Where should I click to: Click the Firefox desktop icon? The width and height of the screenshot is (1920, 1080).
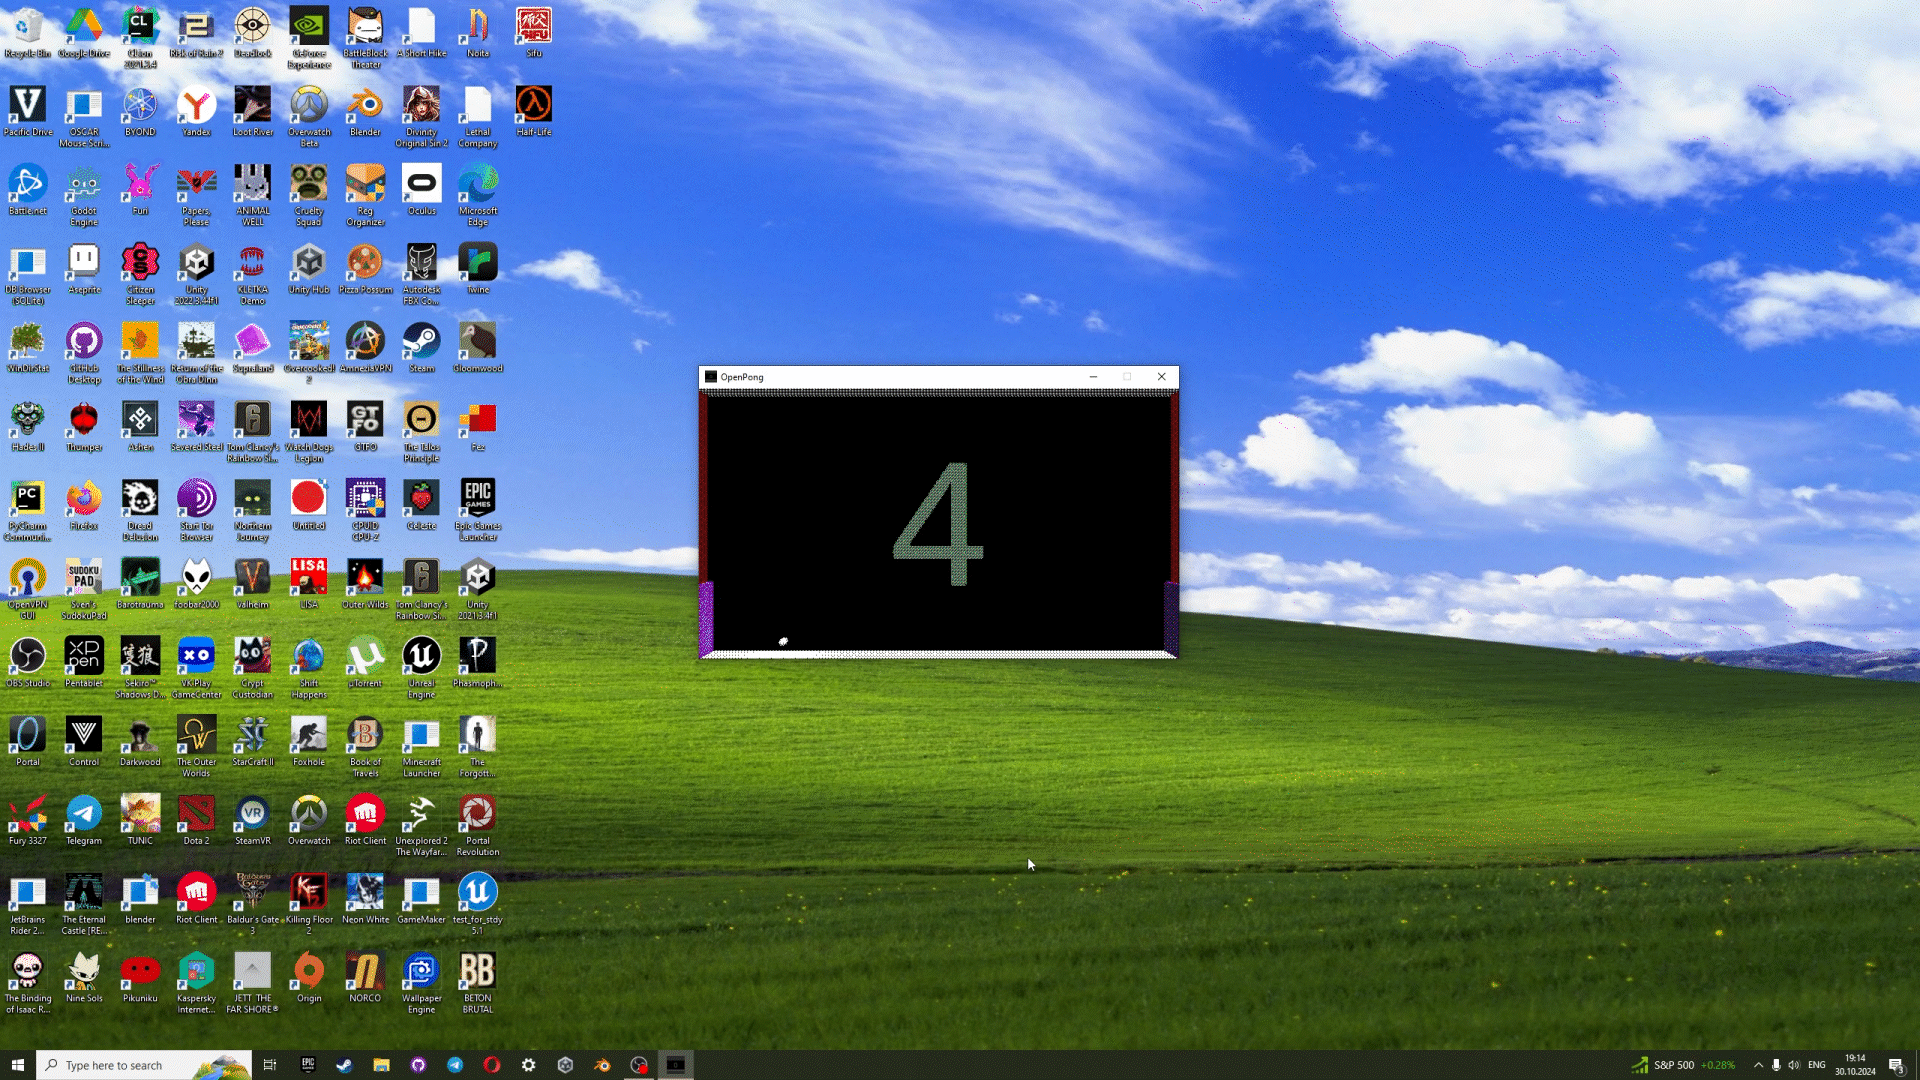[x=84, y=500]
